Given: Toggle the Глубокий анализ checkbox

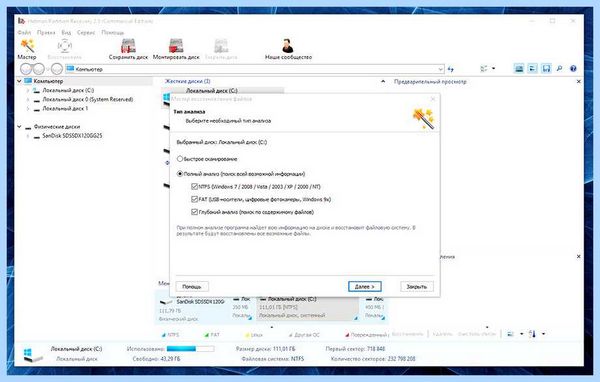Looking at the screenshot, I should coord(194,212).
